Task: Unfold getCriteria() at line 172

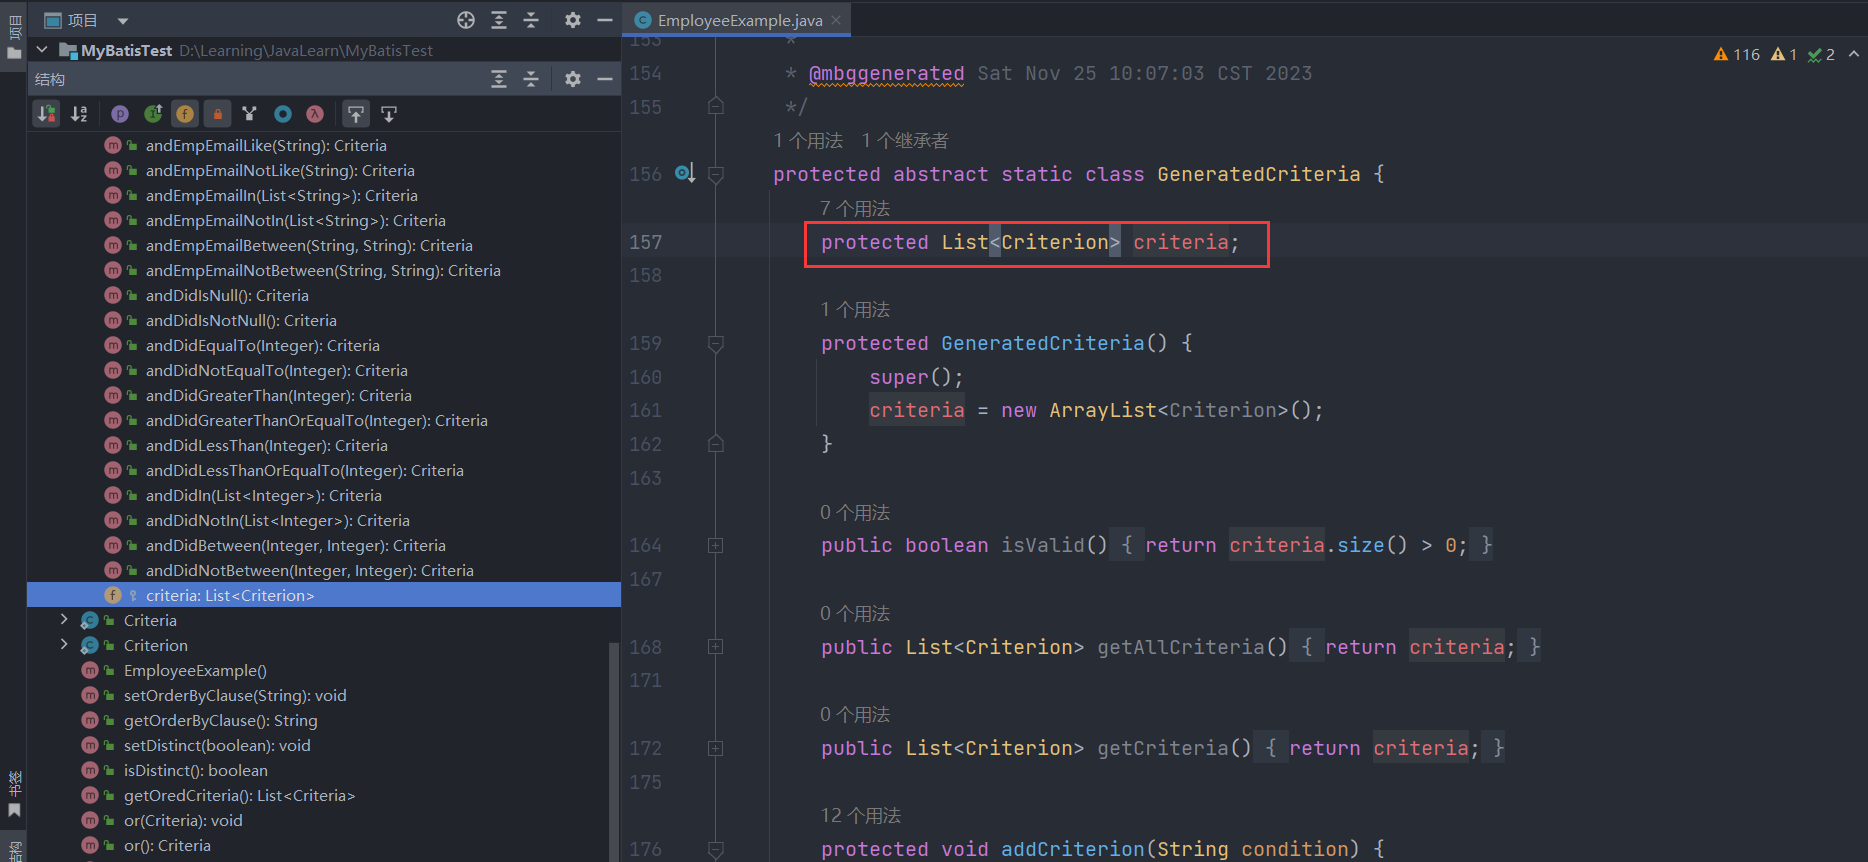Action: (x=716, y=748)
